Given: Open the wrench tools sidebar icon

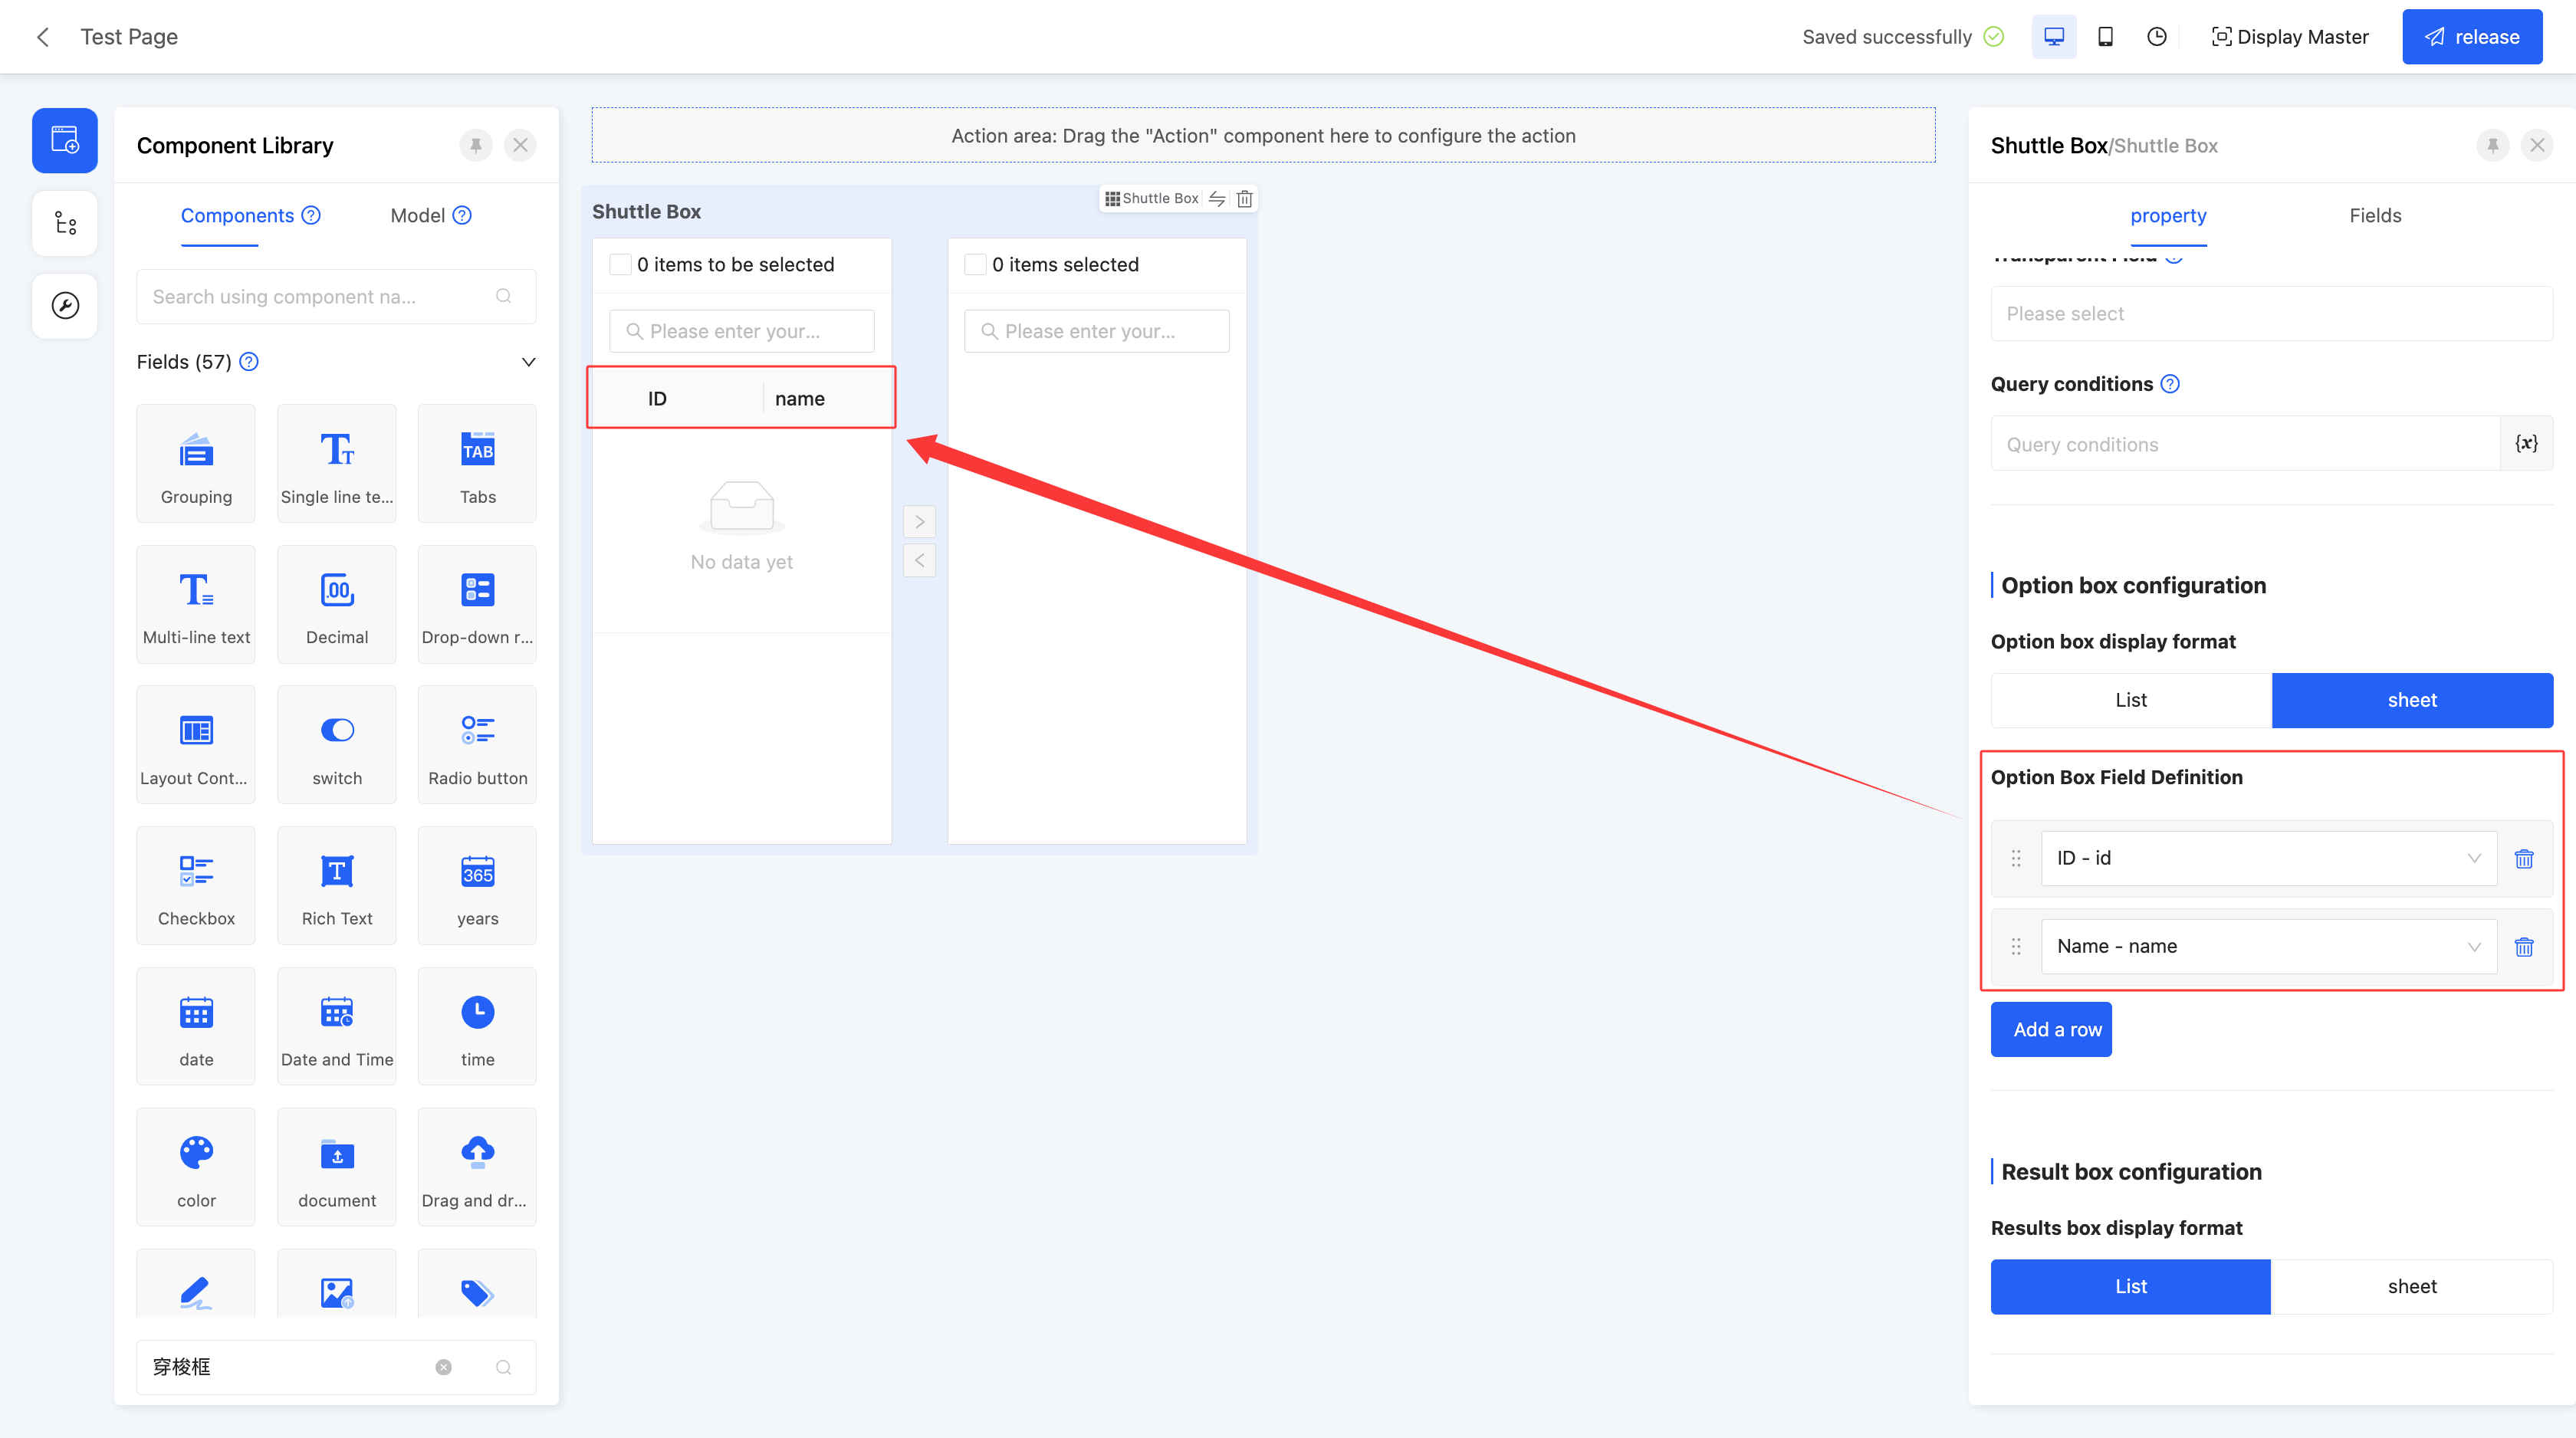Looking at the screenshot, I should click(65, 305).
